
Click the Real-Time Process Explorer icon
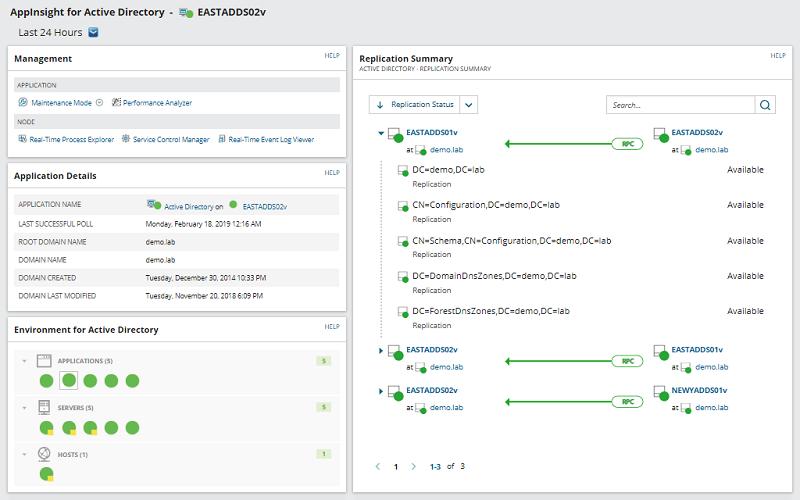click(x=22, y=139)
